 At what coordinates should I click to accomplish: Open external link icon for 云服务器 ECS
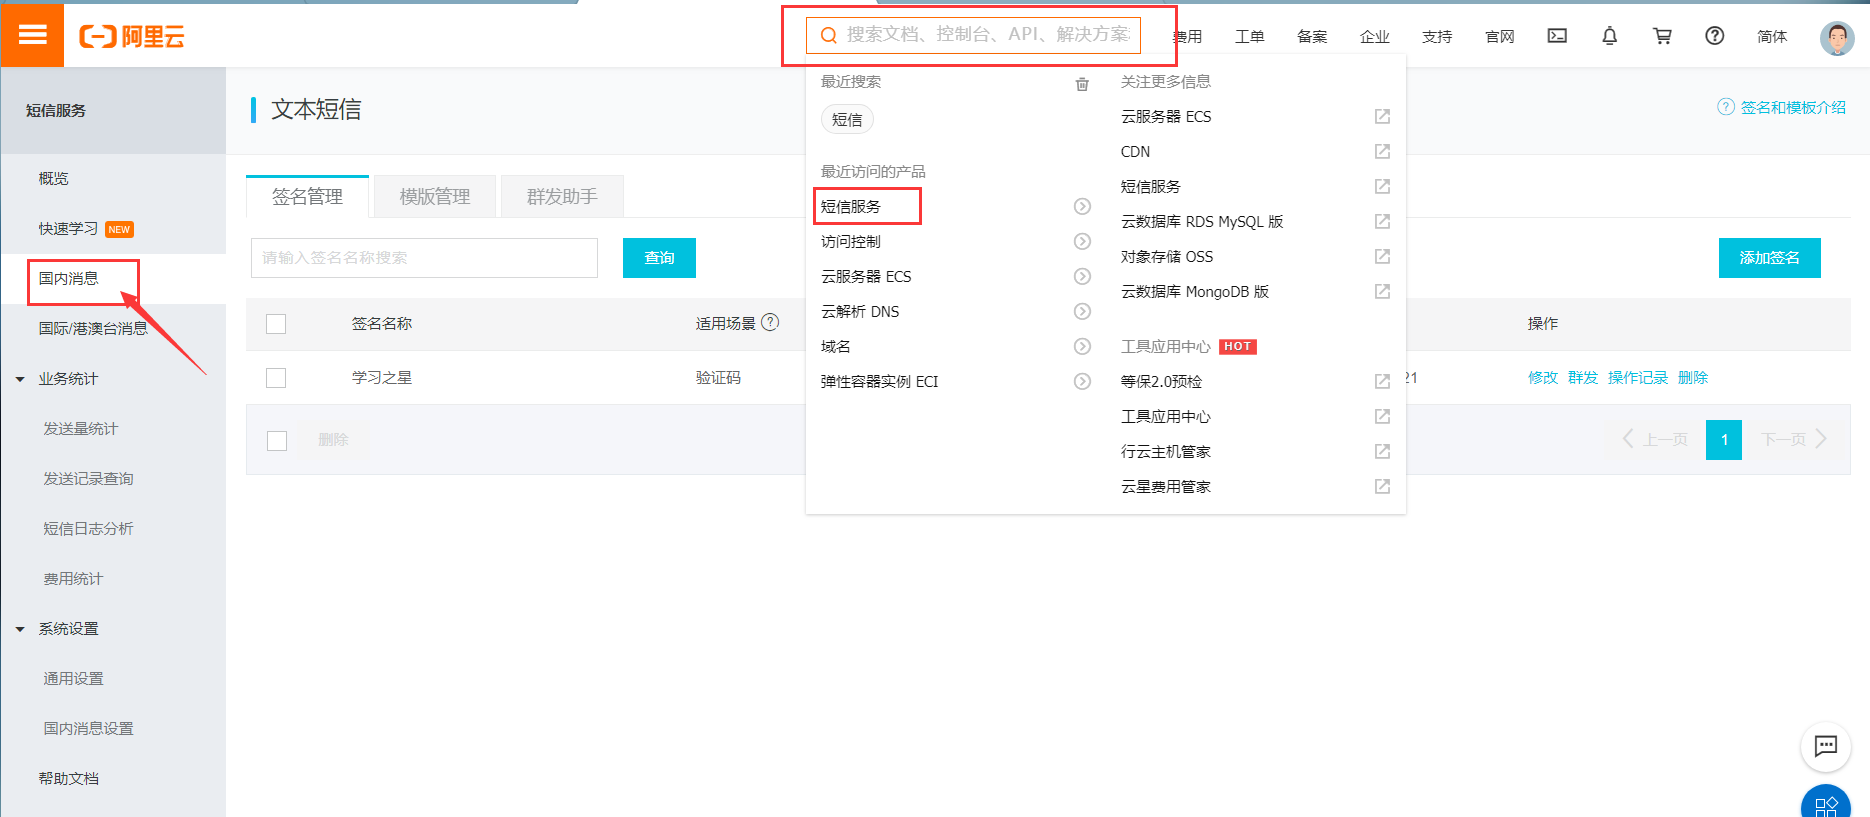[x=1382, y=117]
